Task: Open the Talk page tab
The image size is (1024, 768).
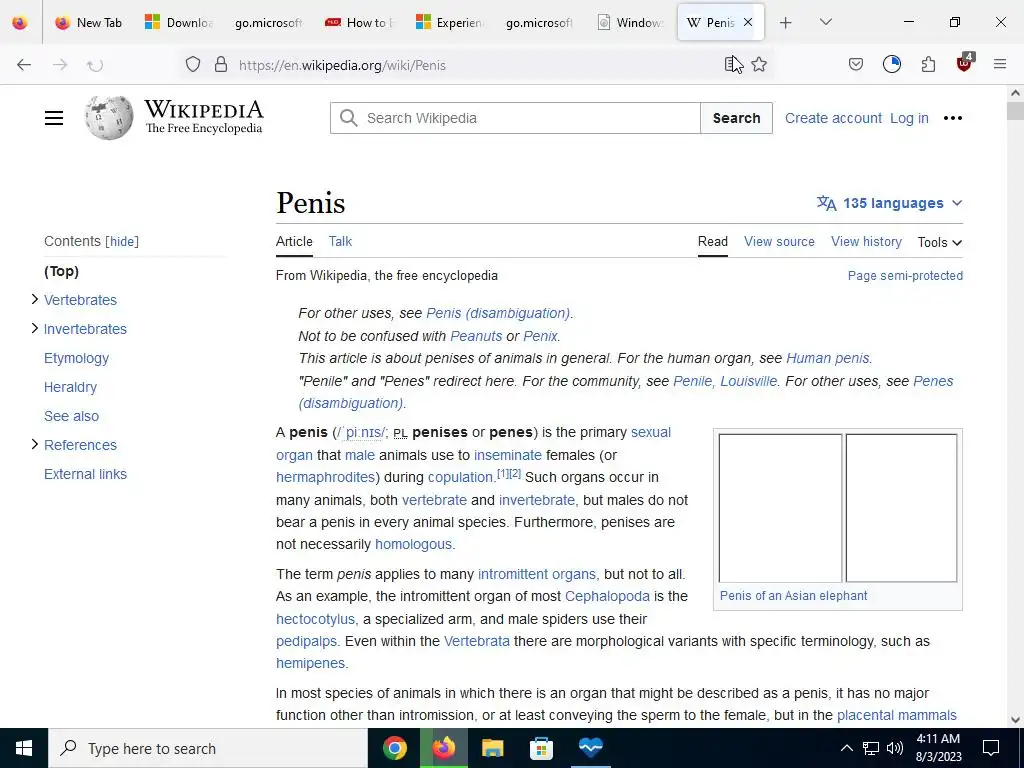Action: (x=340, y=242)
